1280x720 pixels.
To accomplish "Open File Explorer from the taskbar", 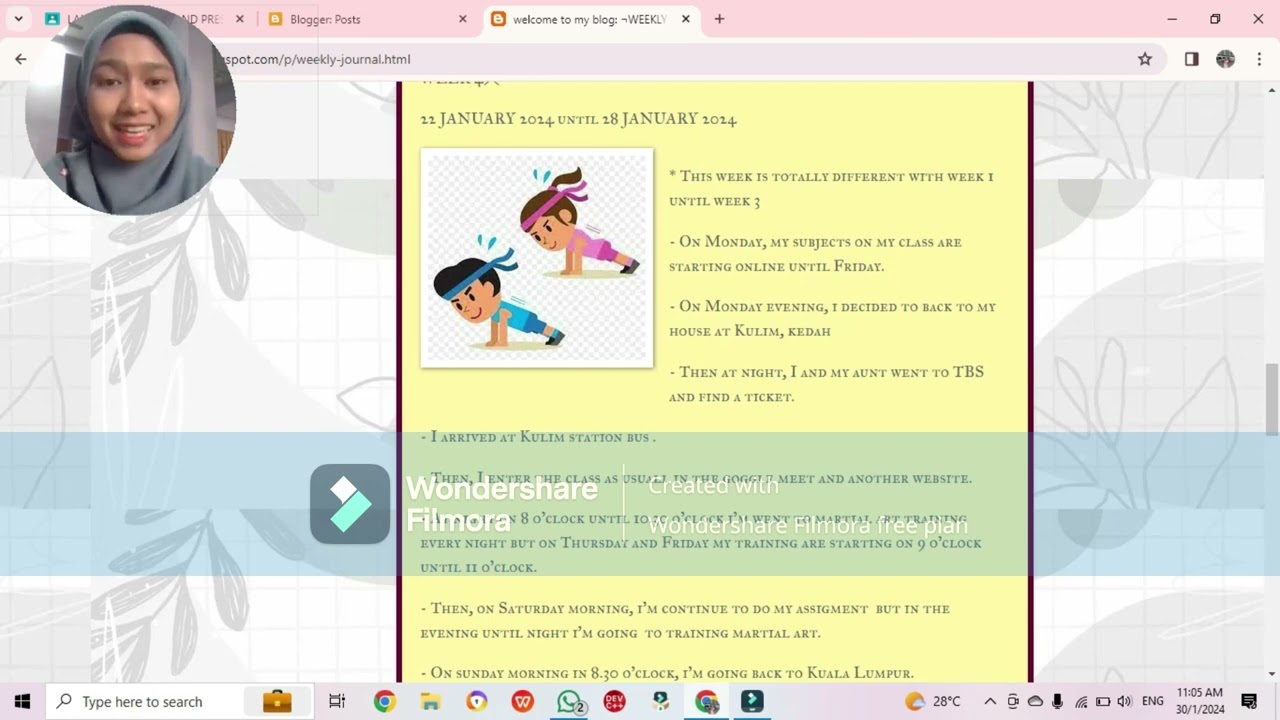I will pos(430,701).
